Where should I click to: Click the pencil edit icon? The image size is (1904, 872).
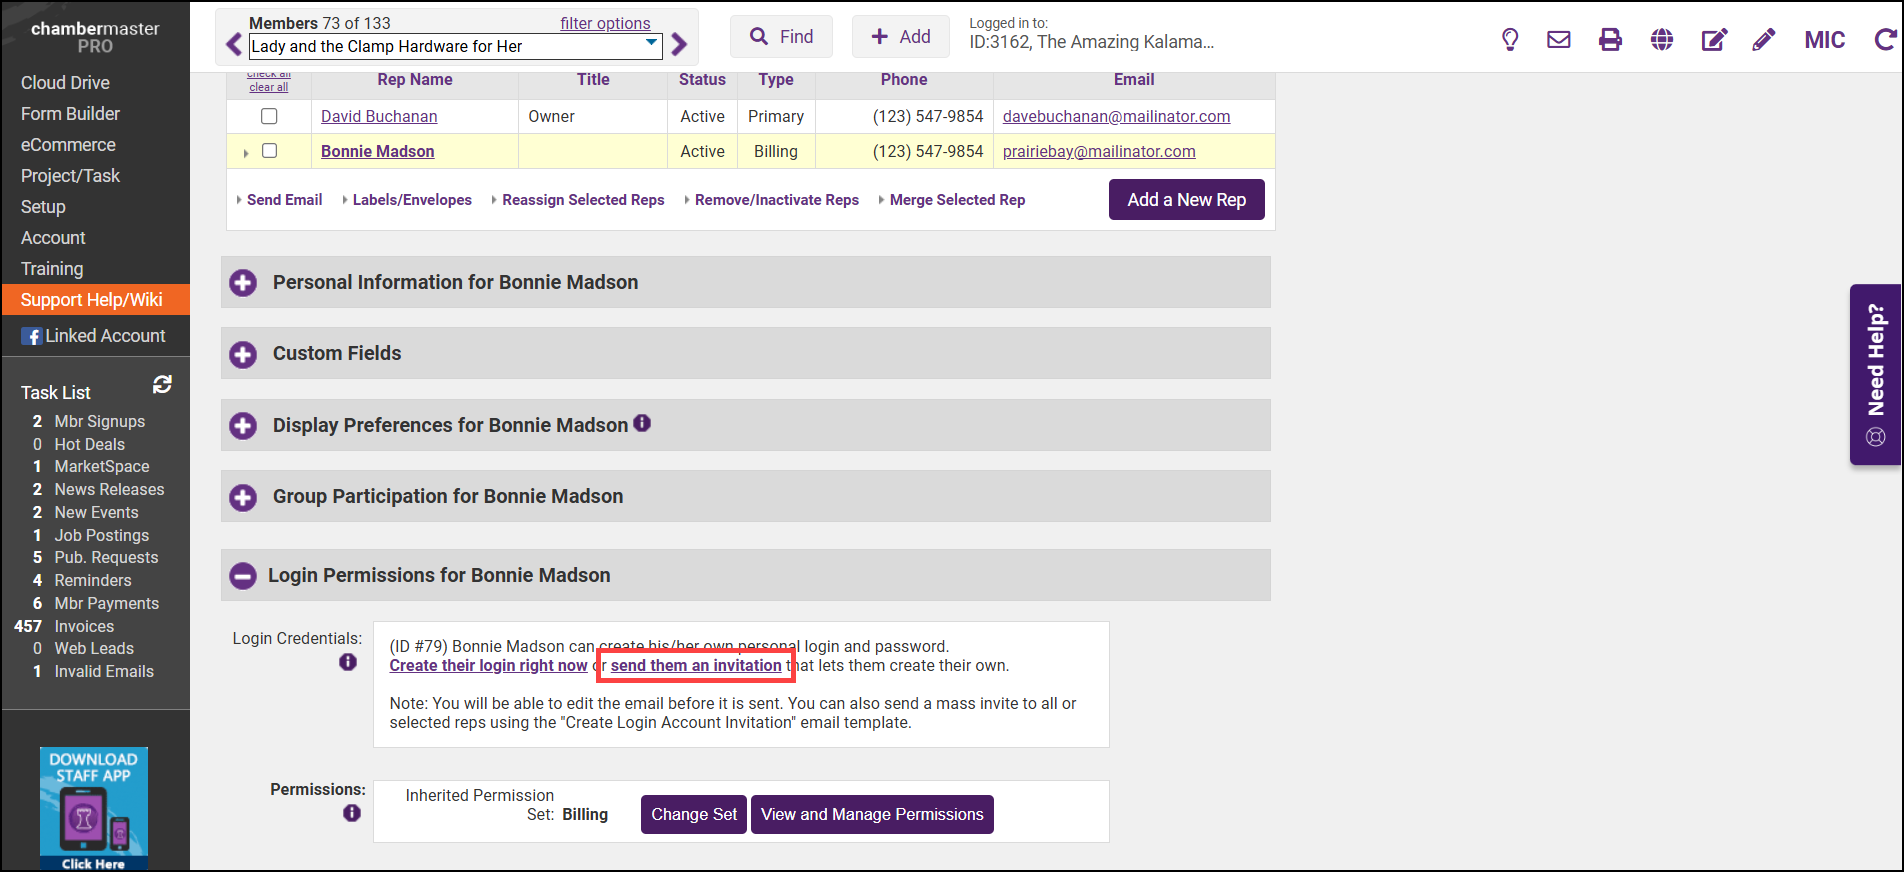[1764, 40]
